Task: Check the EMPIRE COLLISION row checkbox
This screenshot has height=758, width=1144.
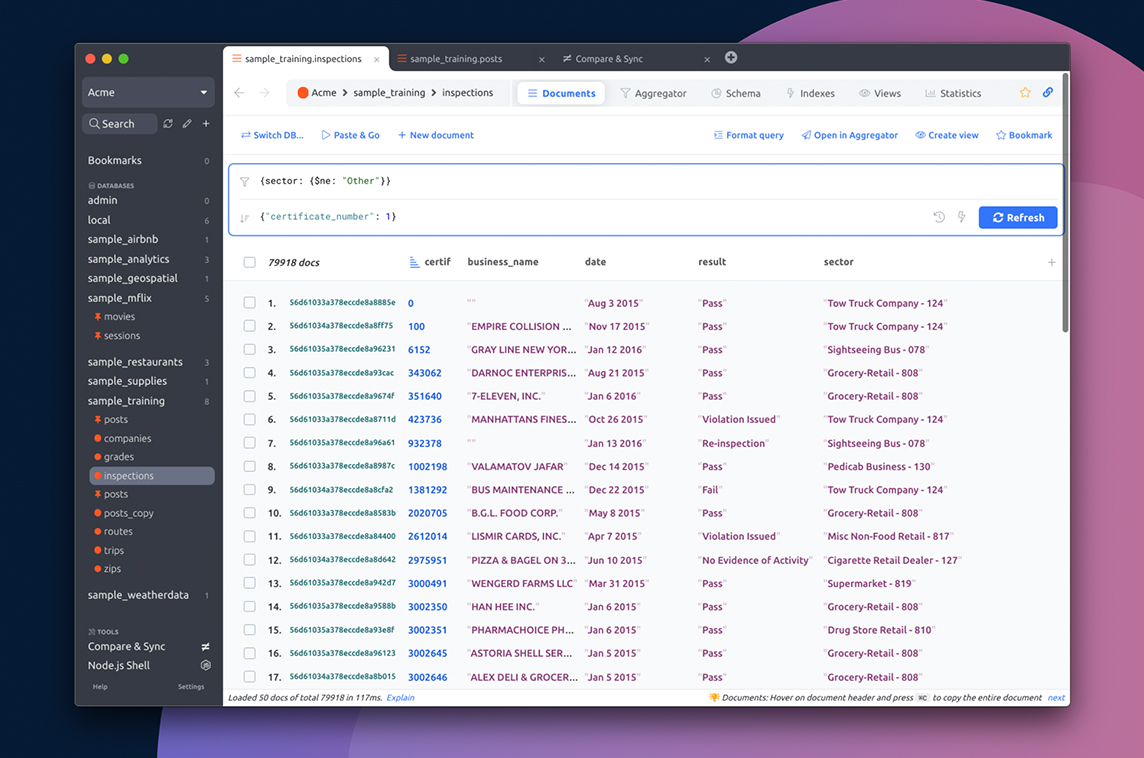Action: [250, 326]
